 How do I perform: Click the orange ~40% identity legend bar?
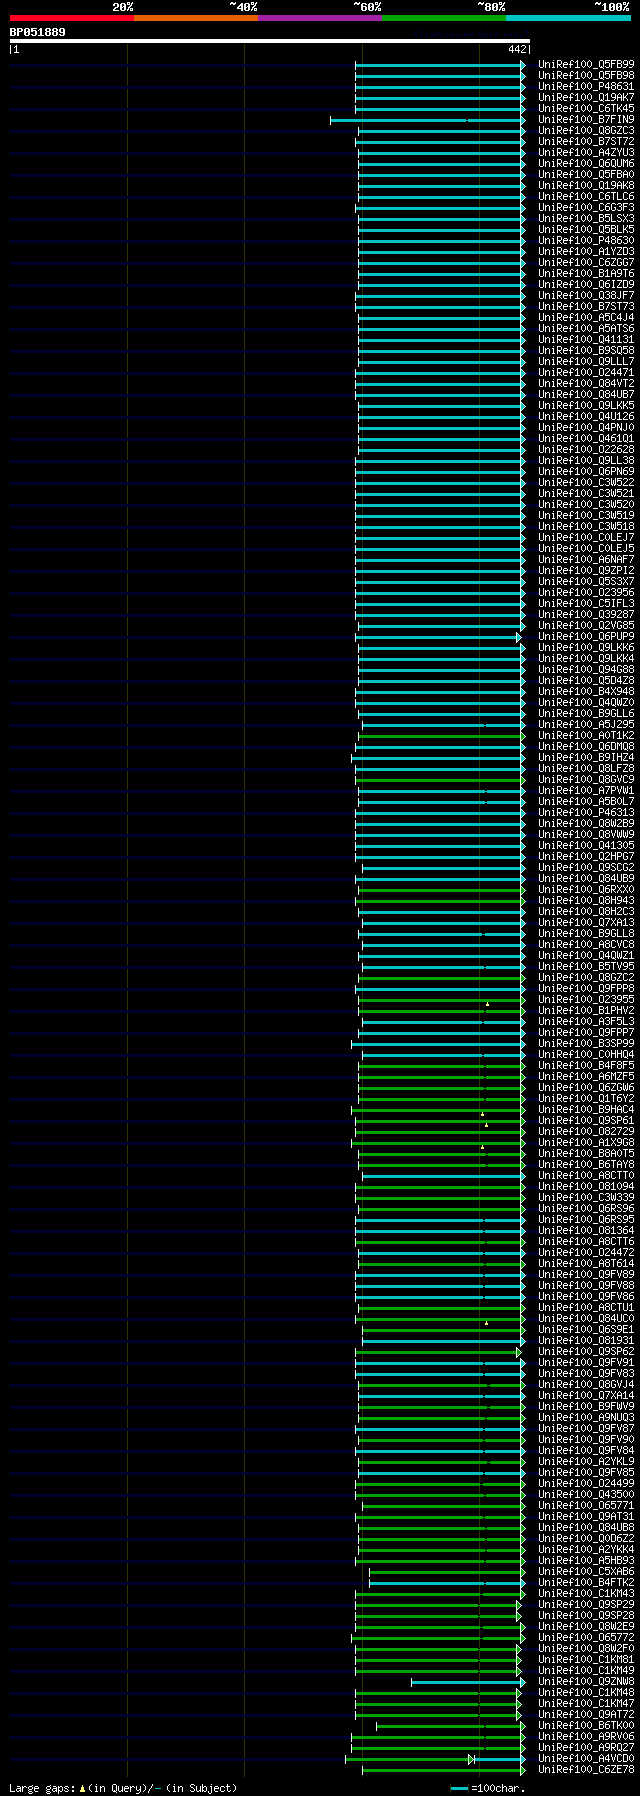pyautogui.click(x=196, y=18)
